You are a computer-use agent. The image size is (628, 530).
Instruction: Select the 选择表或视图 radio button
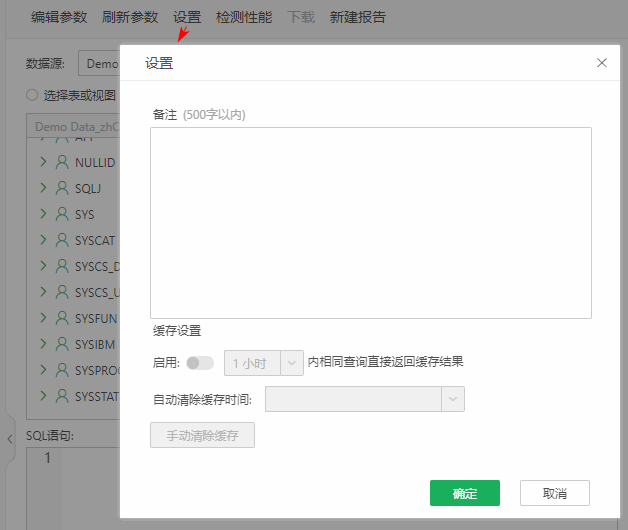click(x=32, y=95)
